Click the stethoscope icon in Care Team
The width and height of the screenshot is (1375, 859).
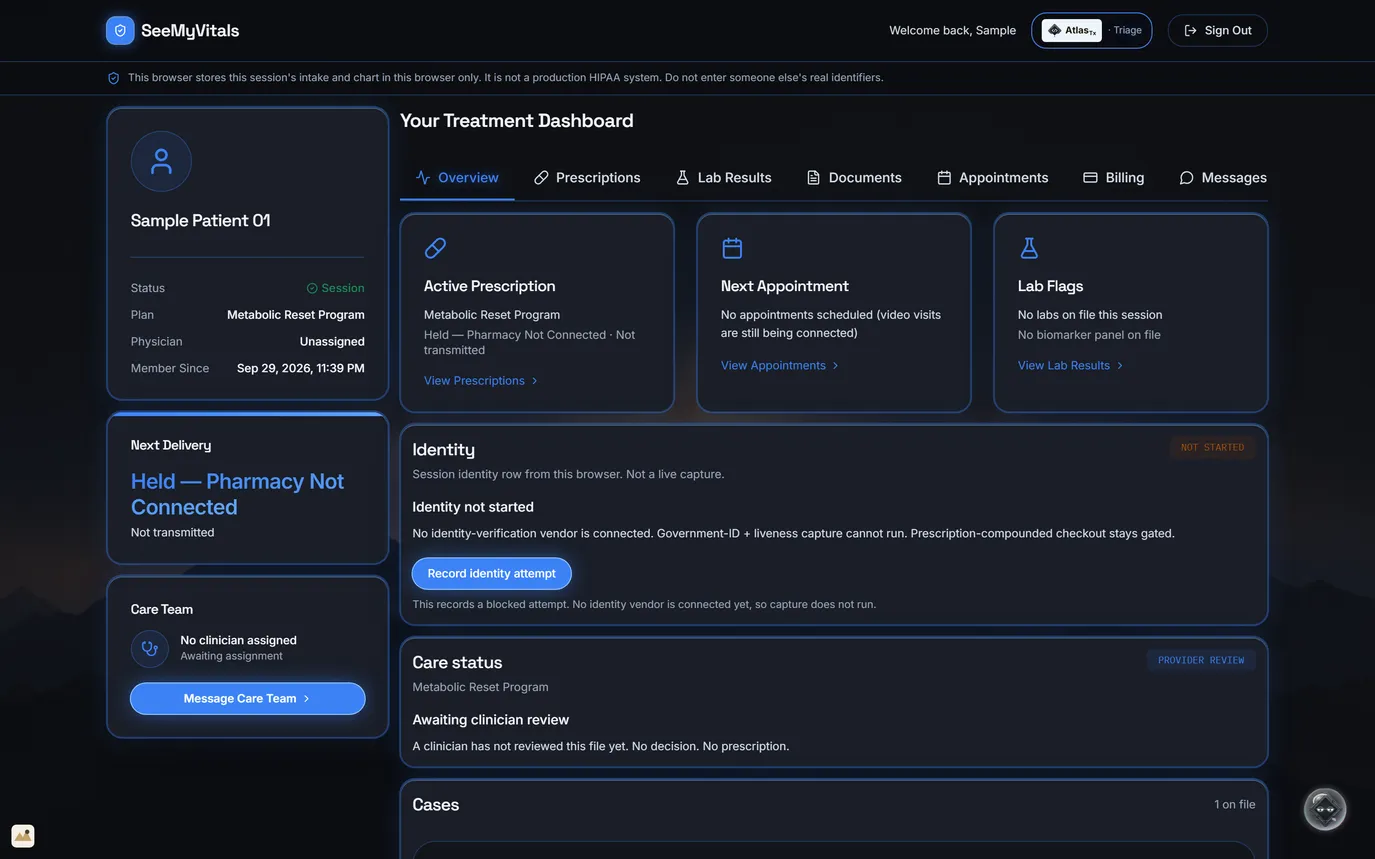click(150, 648)
